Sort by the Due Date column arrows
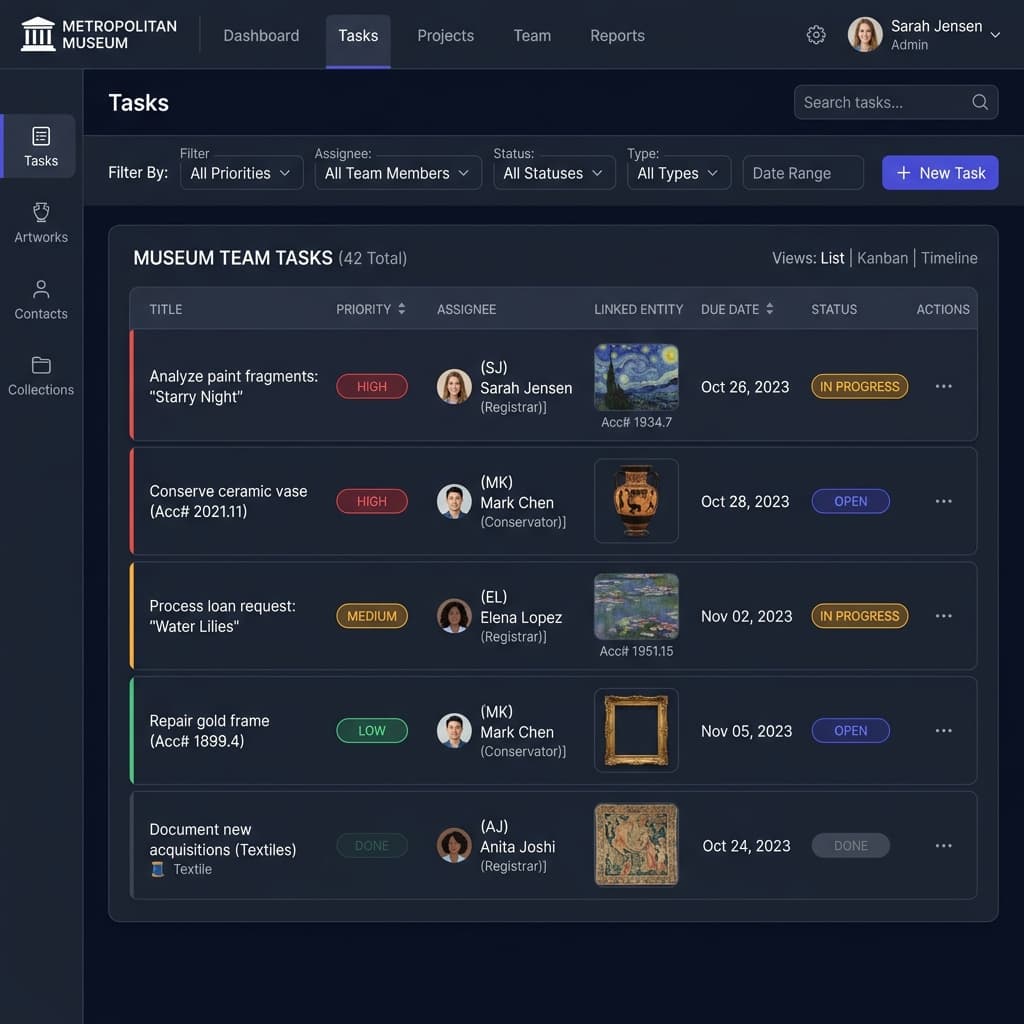The image size is (1024, 1024). (769, 309)
